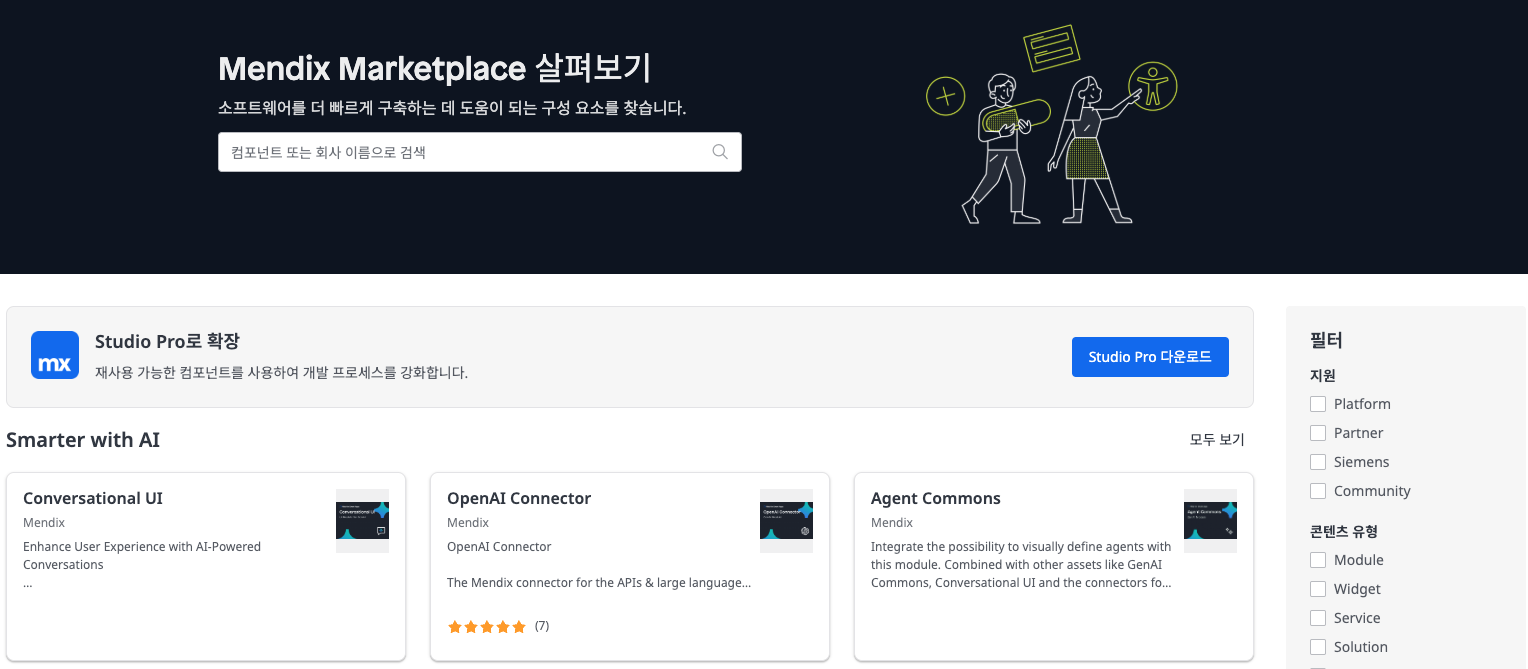Tick the Solution content type checkbox

tap(1318, 647)
